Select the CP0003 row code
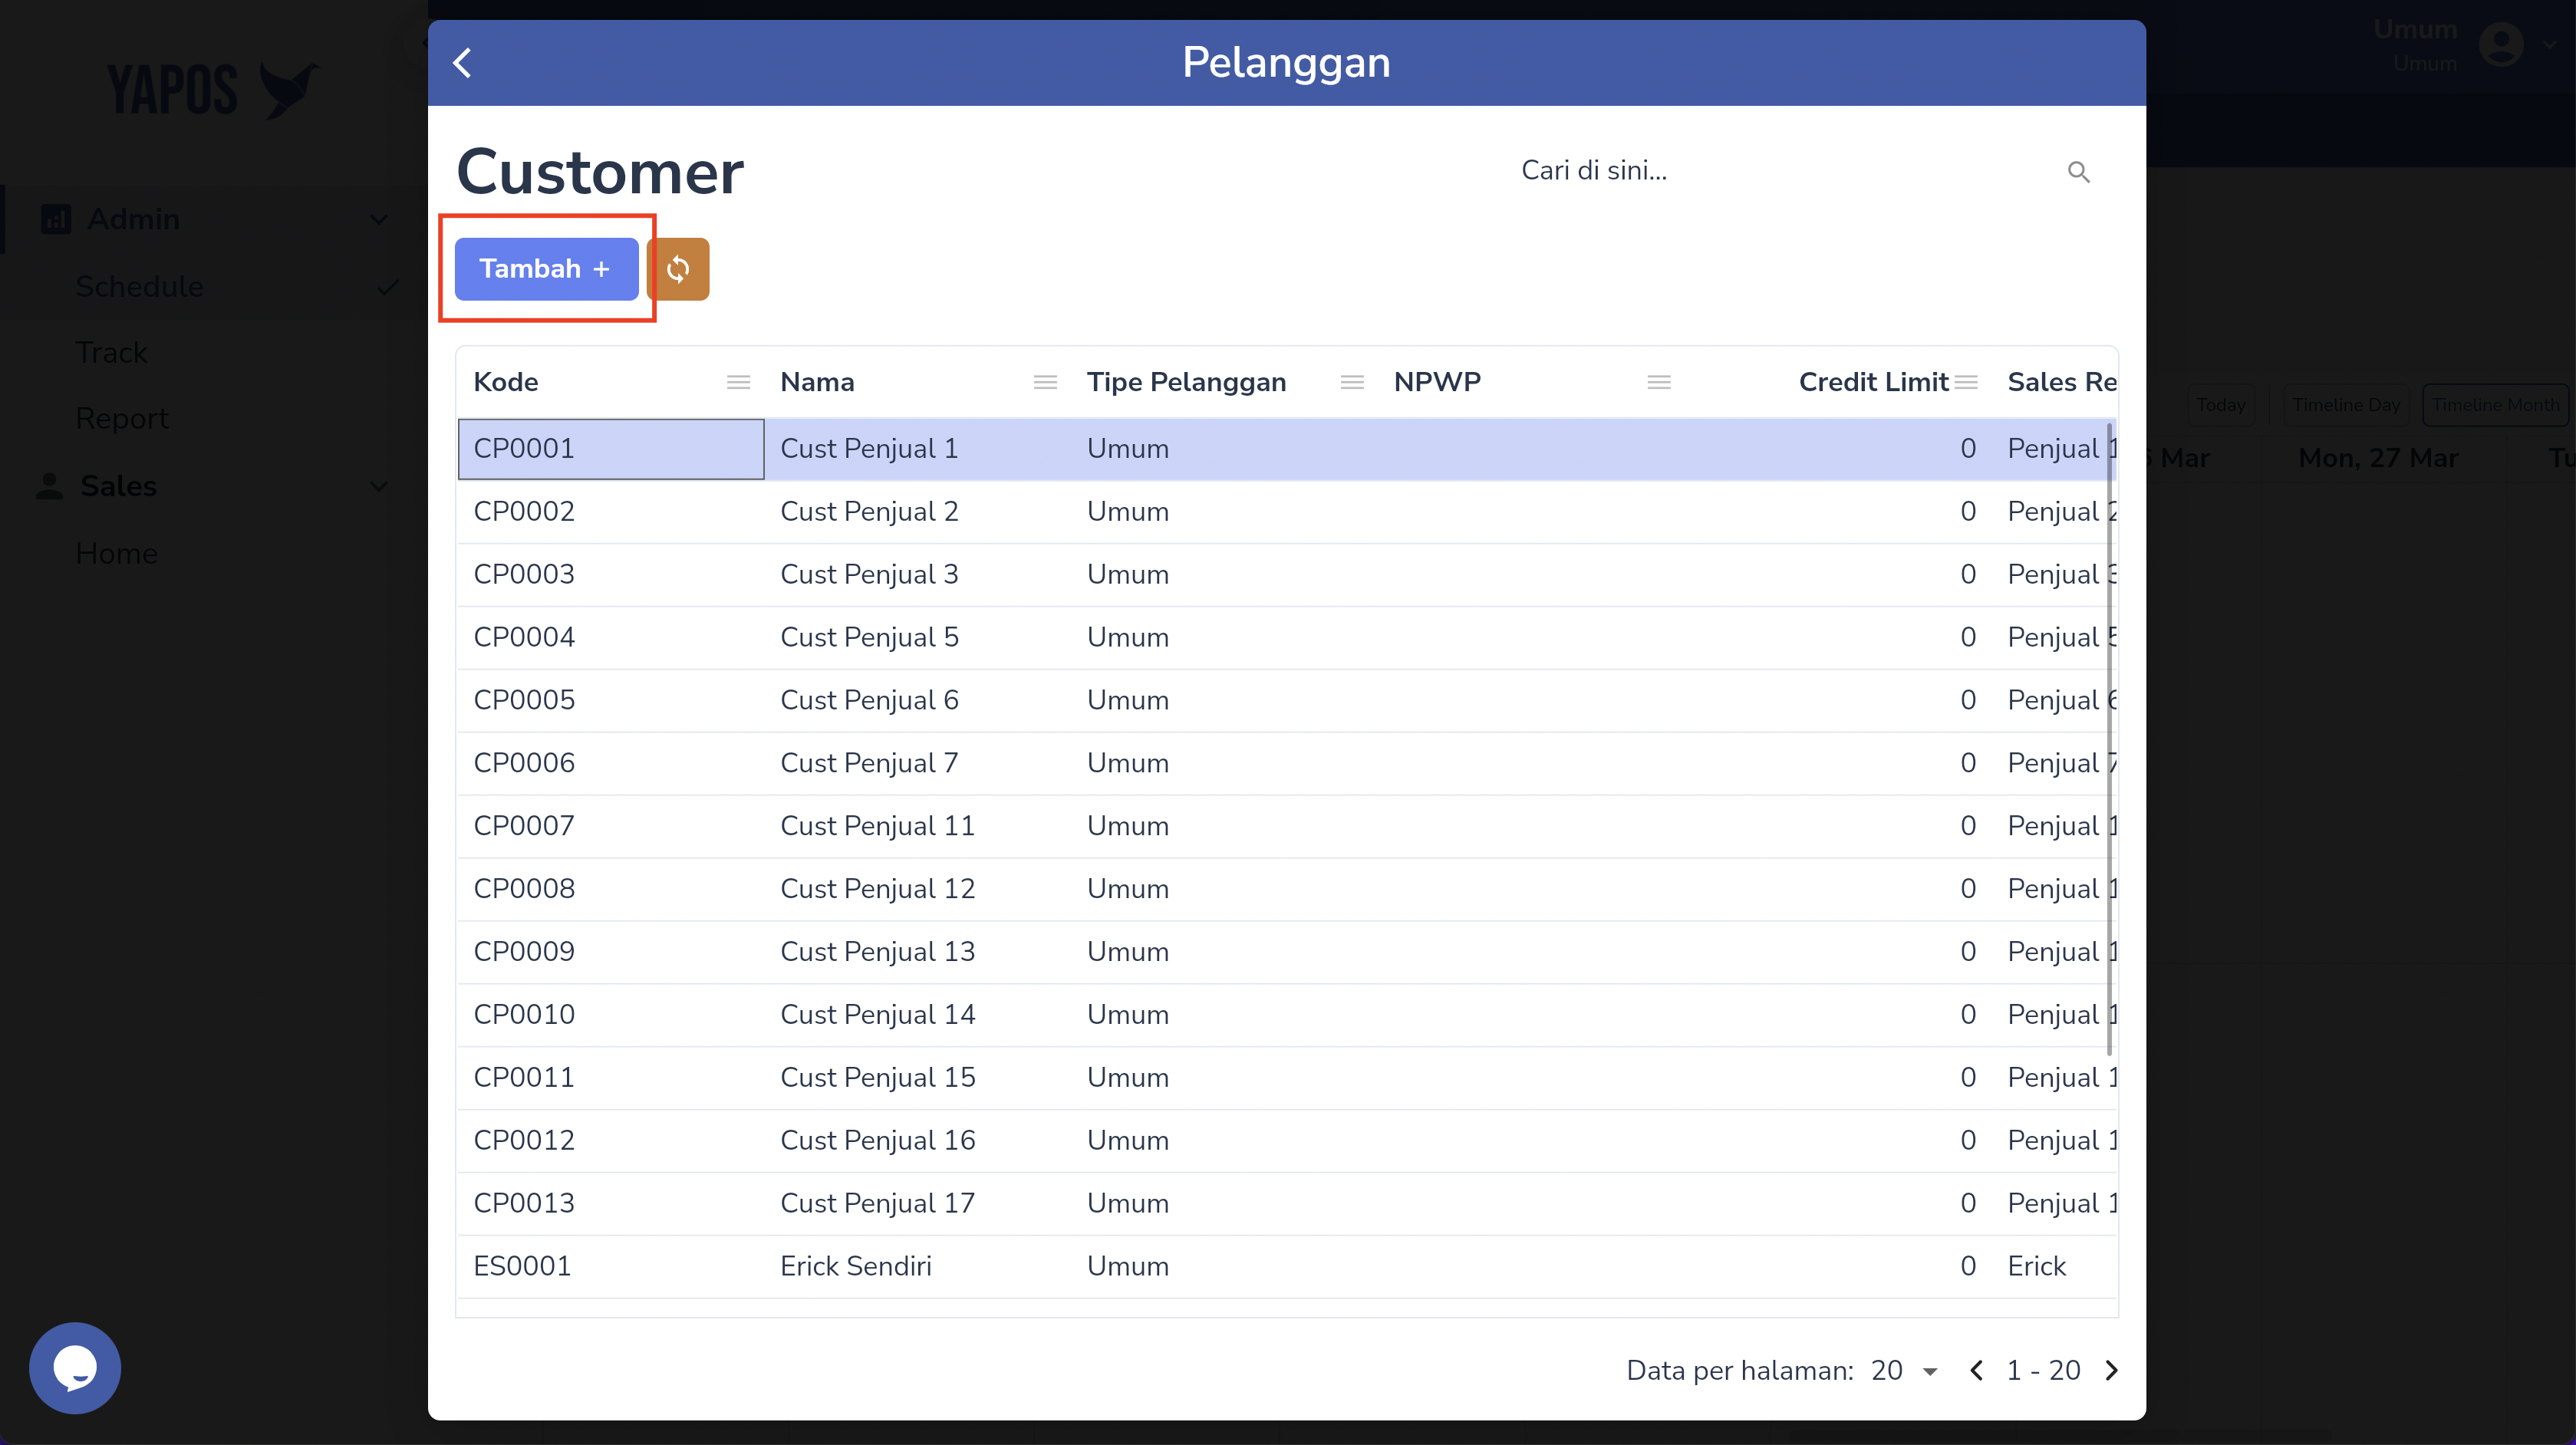Image resolution: width=2576 pixels, height=1445 pixels. [x=524, y=575]
